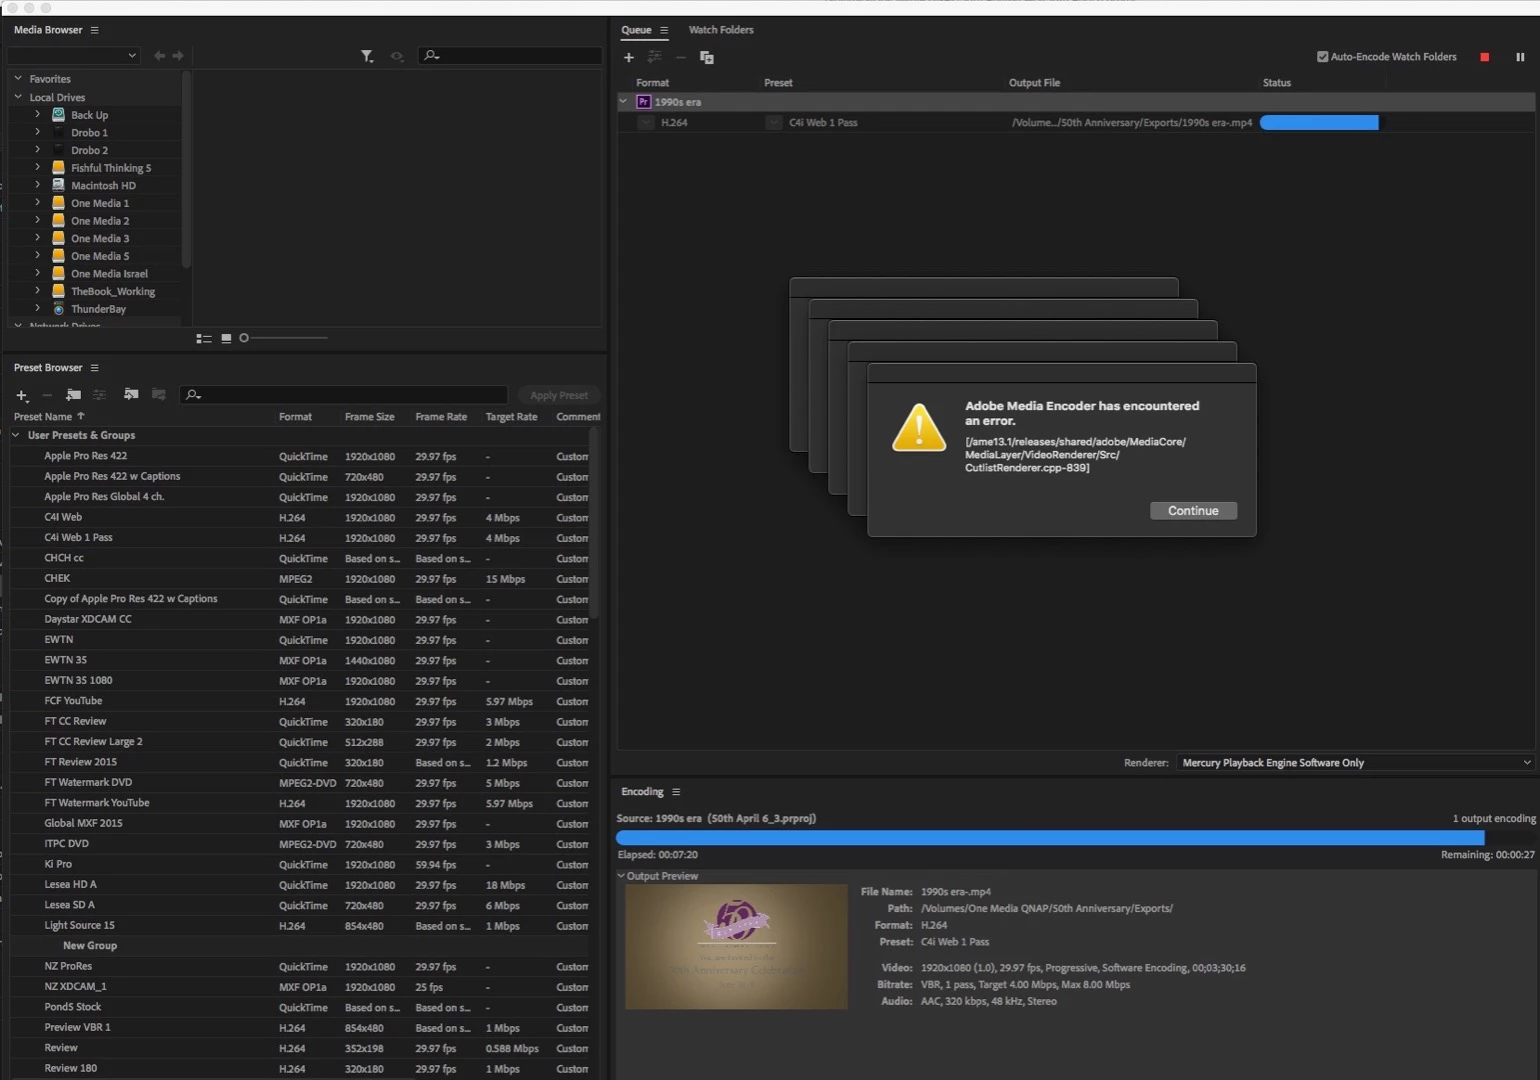Select the Queue tab
The width and height of the screenshot is (1540, 1080).
point(637,30)
